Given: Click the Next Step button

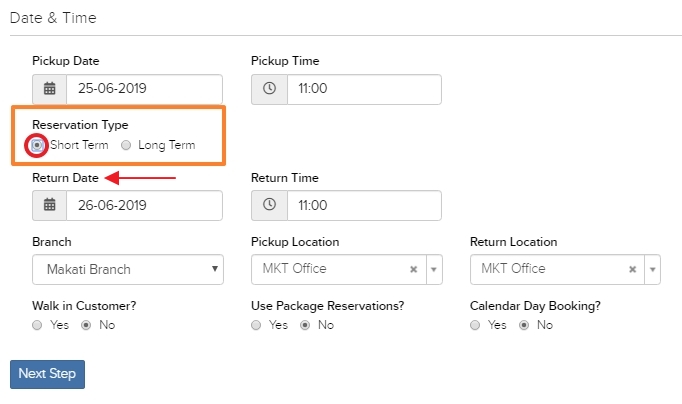Looking at the screenshot, I should point(47,374).
